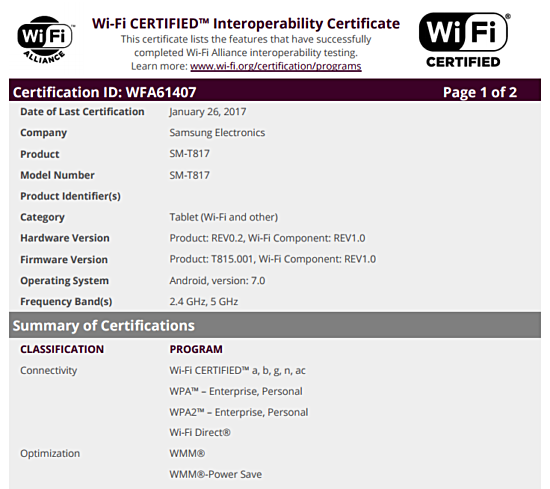Click the Android version 7.0 text
Viewport: 550px width, 489px height.
click(217, 281)
